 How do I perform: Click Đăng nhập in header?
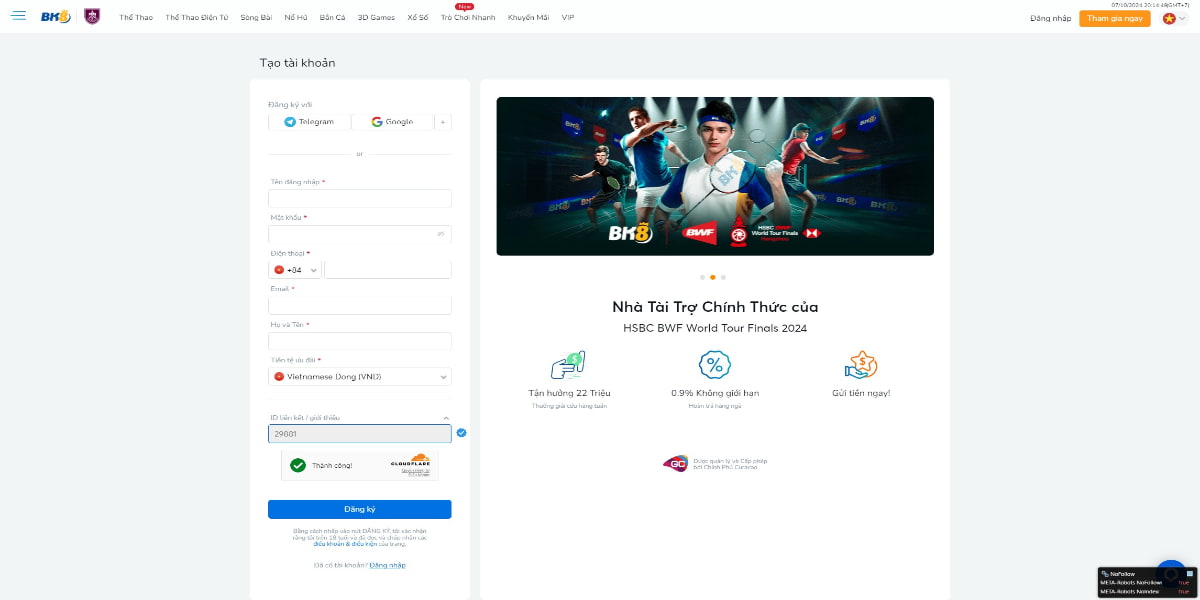click(x=1050, y=18)
